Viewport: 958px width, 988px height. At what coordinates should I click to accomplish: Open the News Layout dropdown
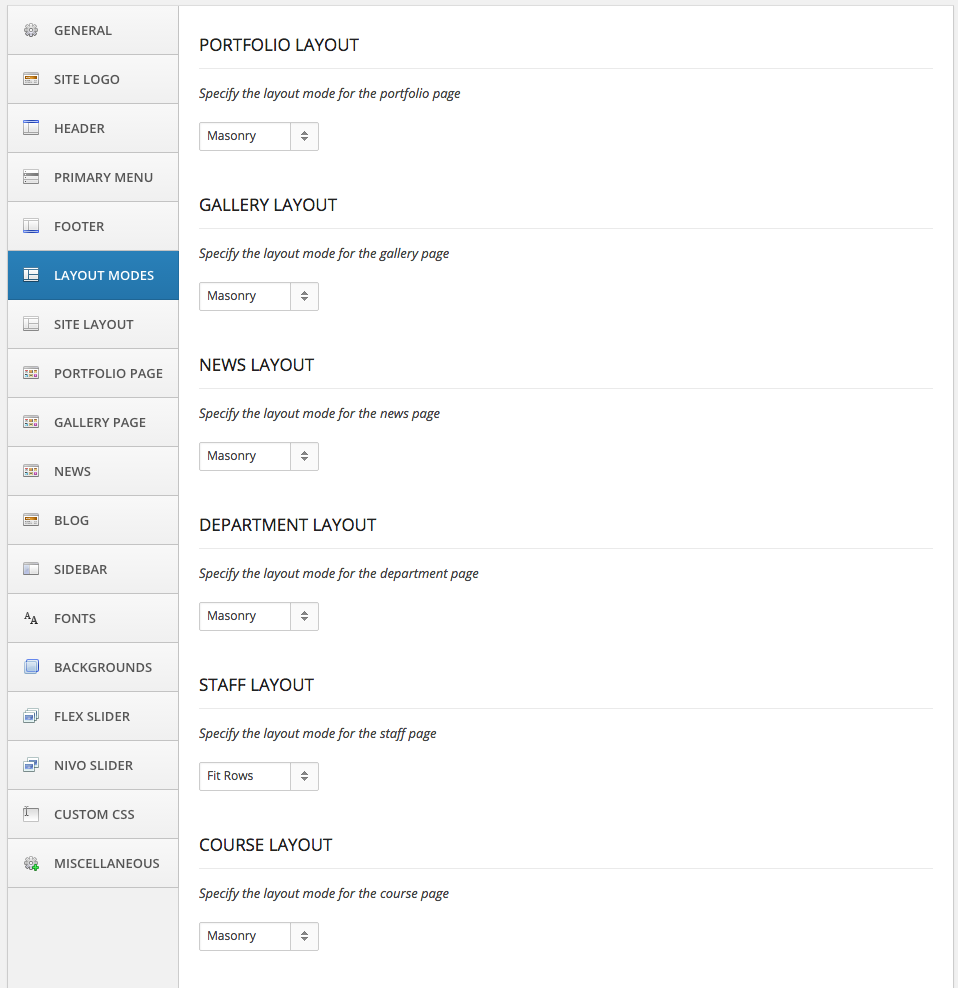(x=258, y=456)
